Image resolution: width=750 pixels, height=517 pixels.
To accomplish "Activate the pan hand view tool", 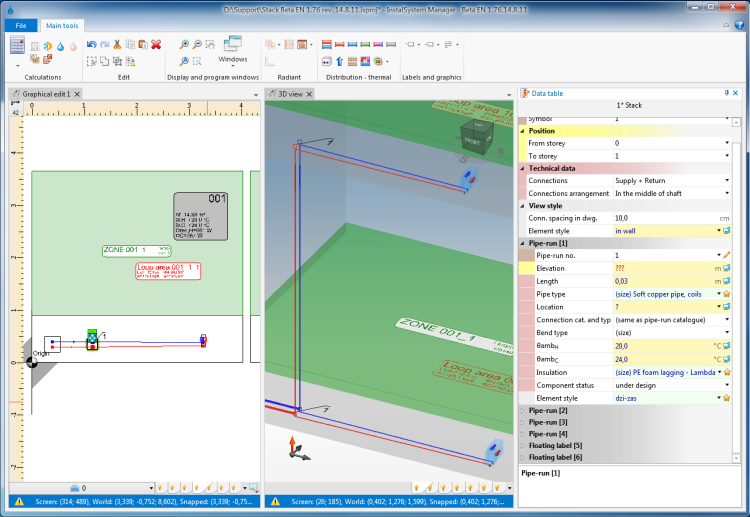I will coord(210,44).
